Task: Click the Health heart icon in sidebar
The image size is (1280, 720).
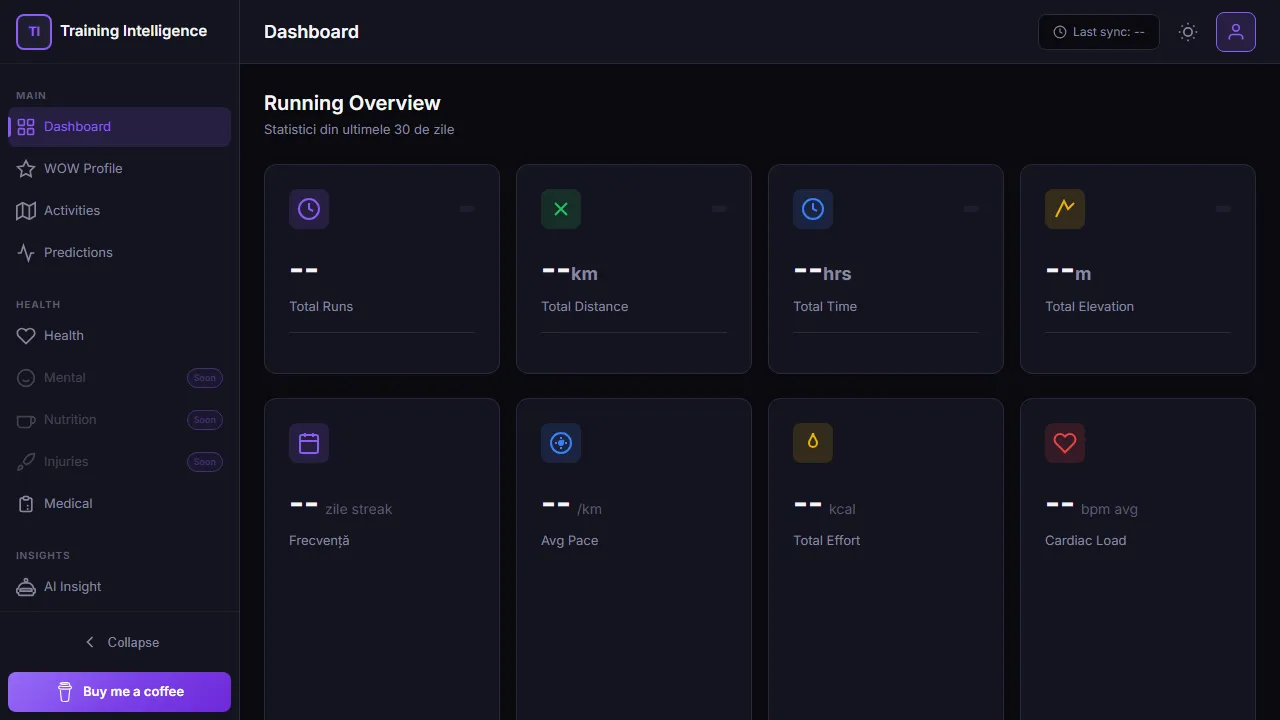Action: coord(25,335)
